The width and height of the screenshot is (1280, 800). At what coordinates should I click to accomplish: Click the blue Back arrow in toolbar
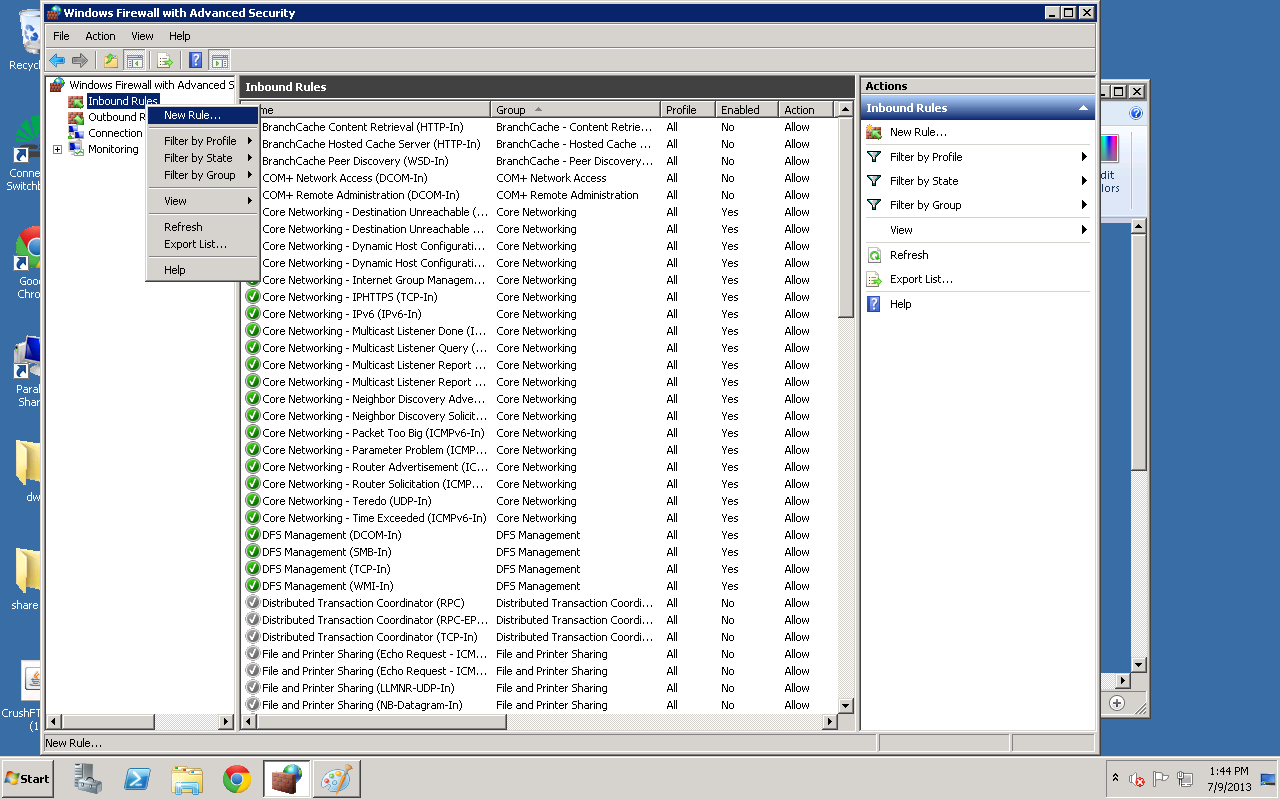click(x=57, y=60)
